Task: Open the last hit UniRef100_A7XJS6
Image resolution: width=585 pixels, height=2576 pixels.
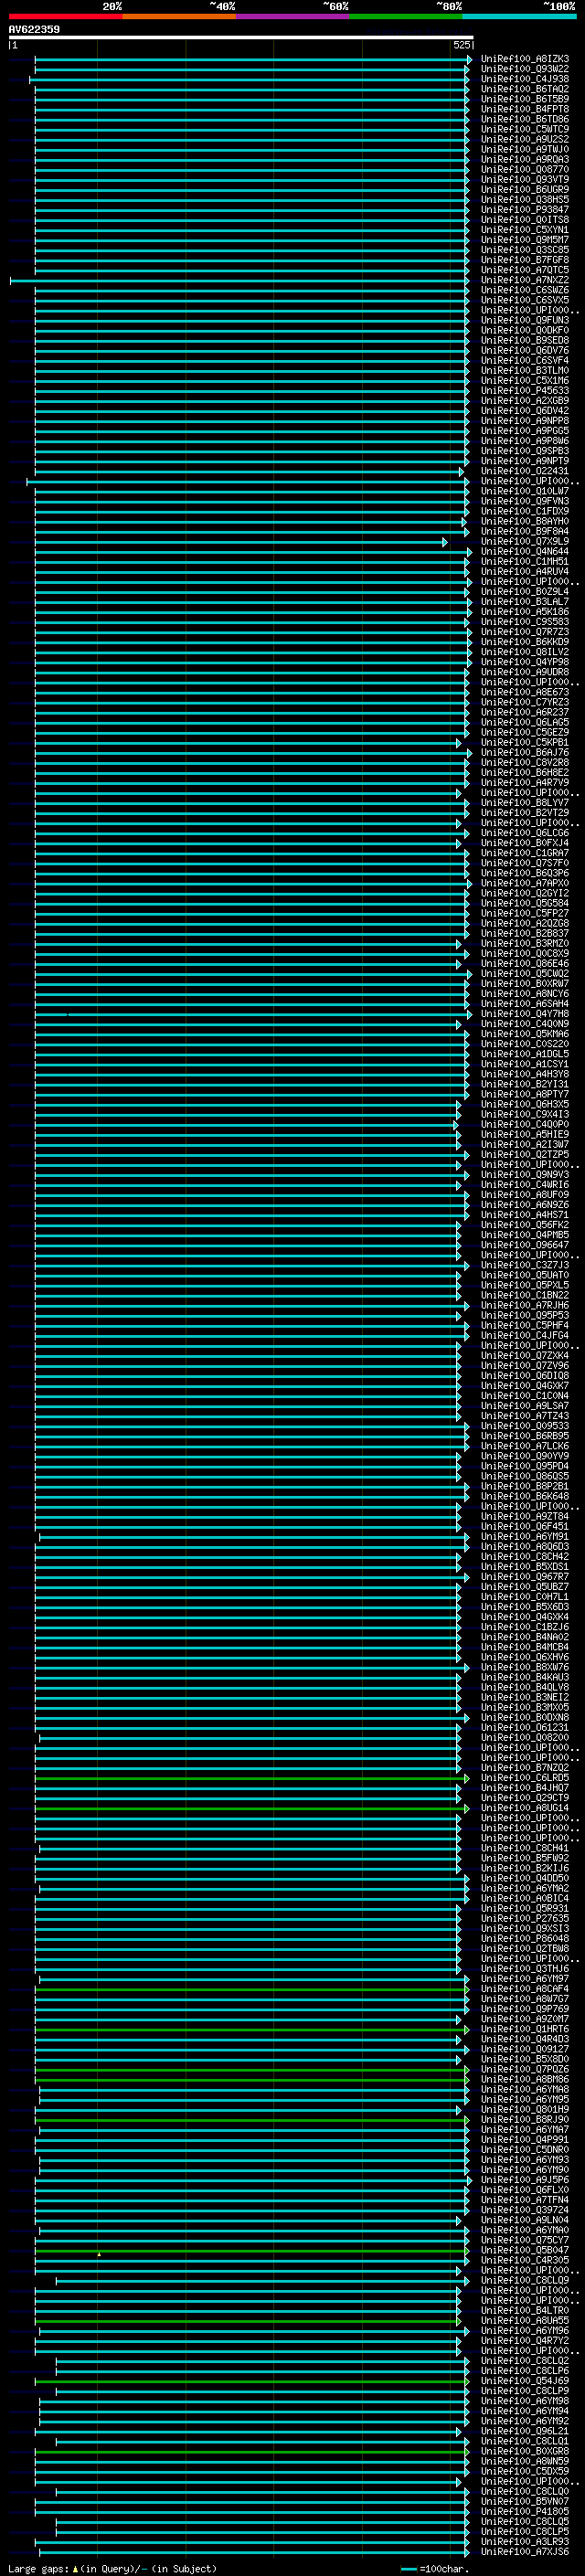Action: [x=525, y=2551]
